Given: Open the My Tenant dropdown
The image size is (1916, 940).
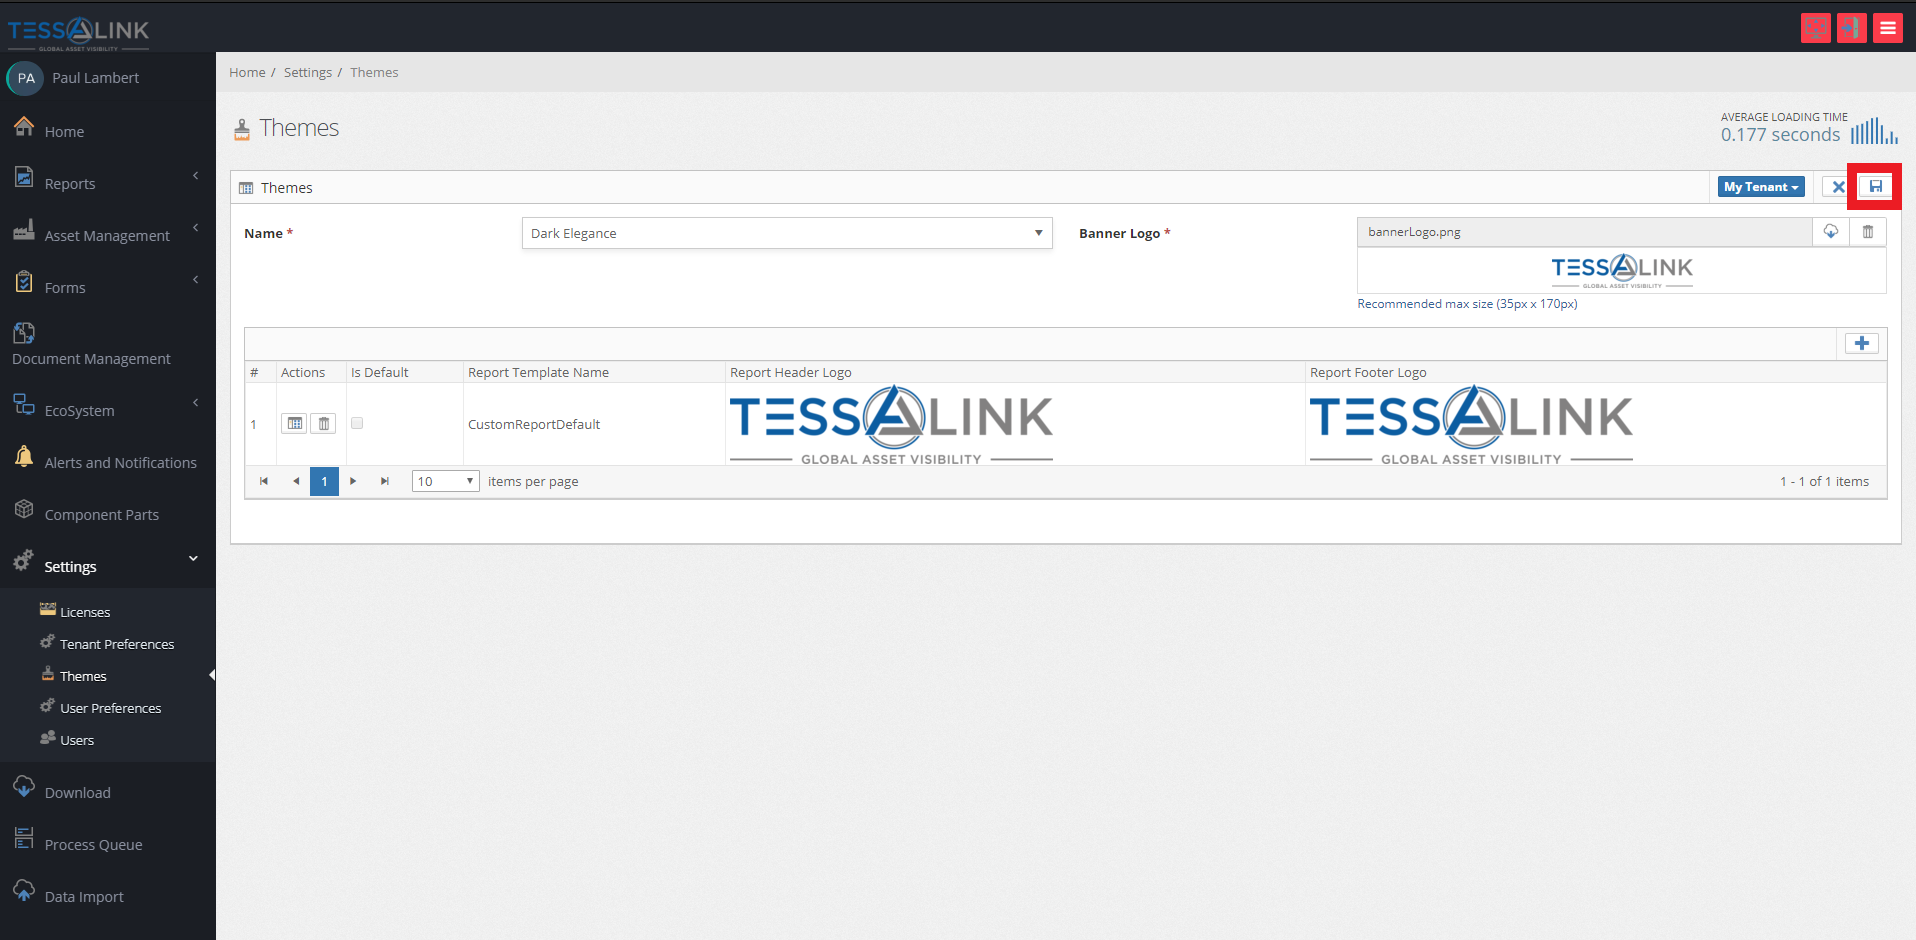Looking at the screenshot, I should (1761, 187).
